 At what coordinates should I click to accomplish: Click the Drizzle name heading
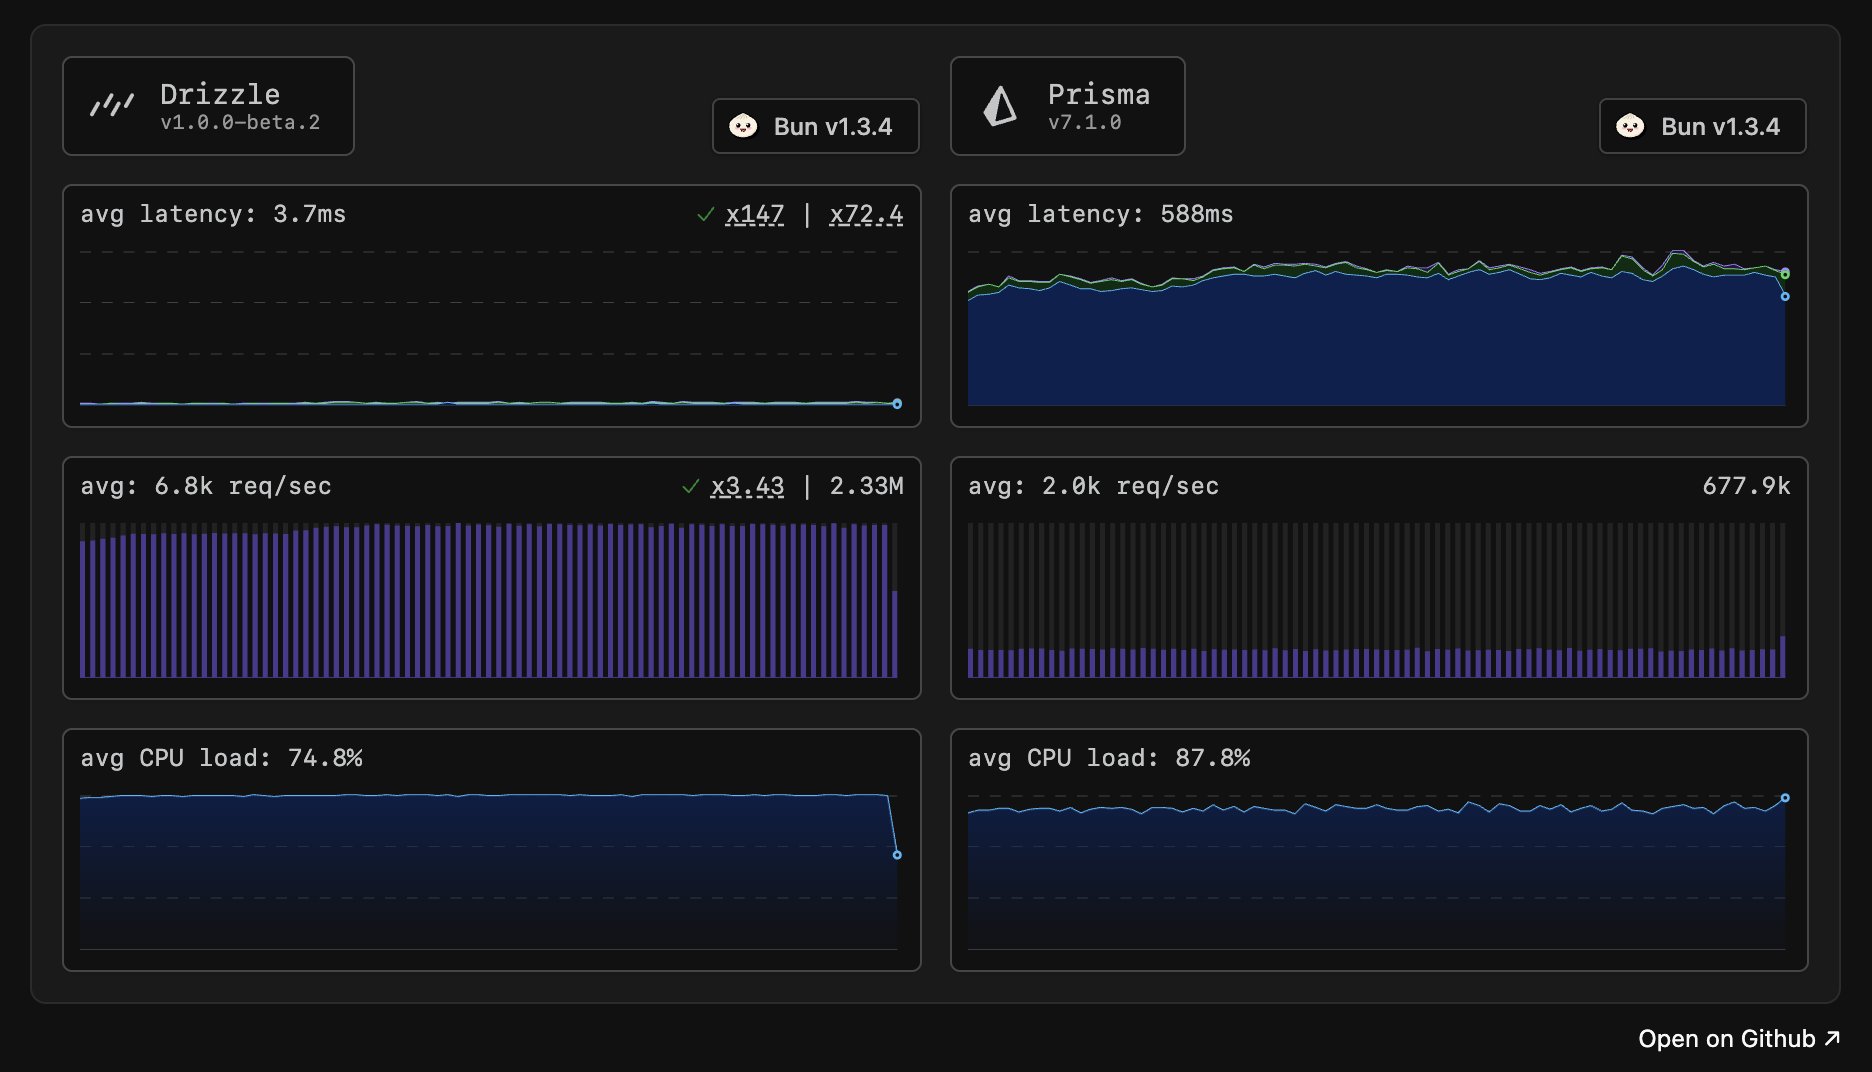pos(220,94)
